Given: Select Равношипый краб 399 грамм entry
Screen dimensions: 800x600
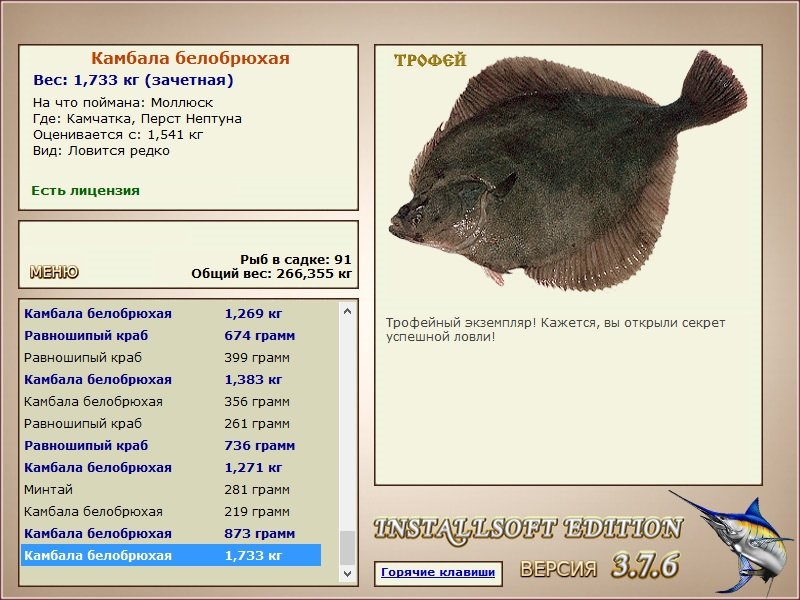Looking at the screenshot, I should (171, 358).
